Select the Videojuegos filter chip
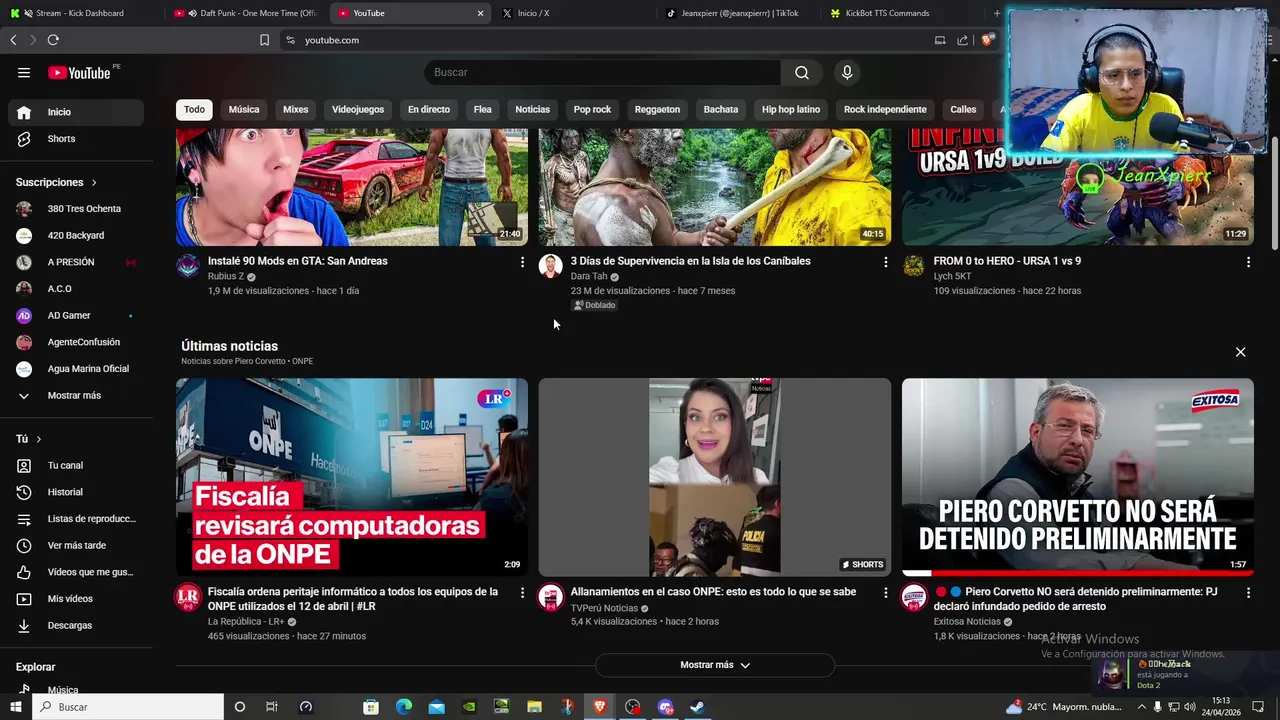 [358, 109]
